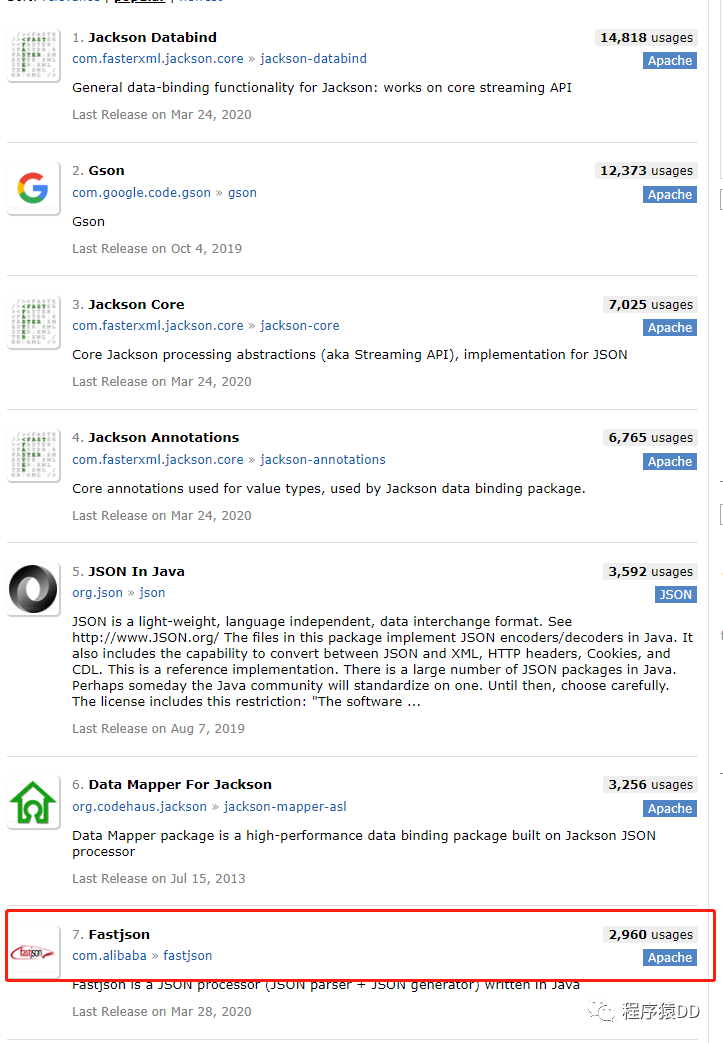The image size is (723, 1043).
Task: Open the jackson-mapper-asl artifact link
Action: click(285, 806)
